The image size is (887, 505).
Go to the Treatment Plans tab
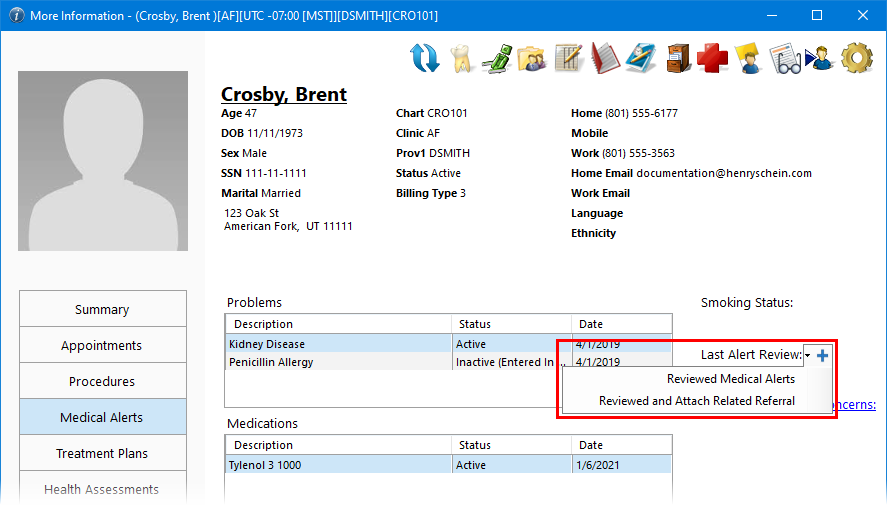(x=102, y=453)
